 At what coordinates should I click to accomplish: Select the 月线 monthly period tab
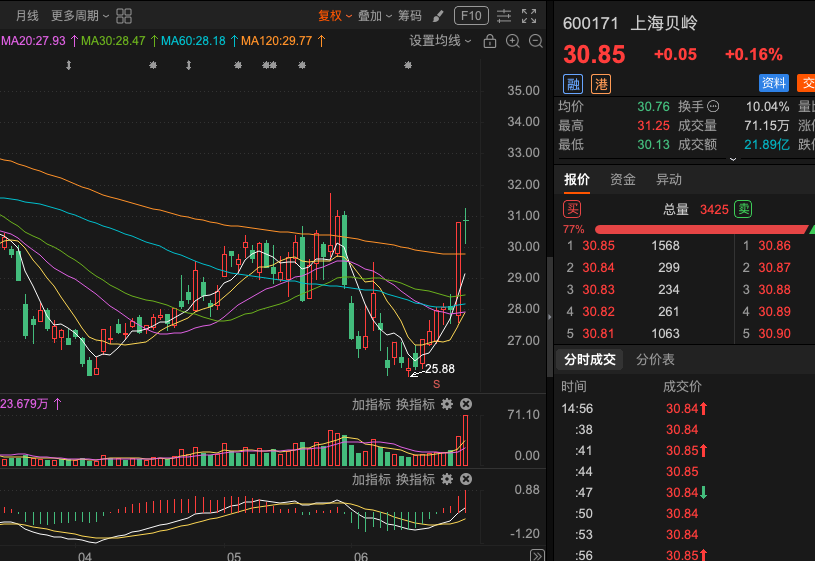27,16
